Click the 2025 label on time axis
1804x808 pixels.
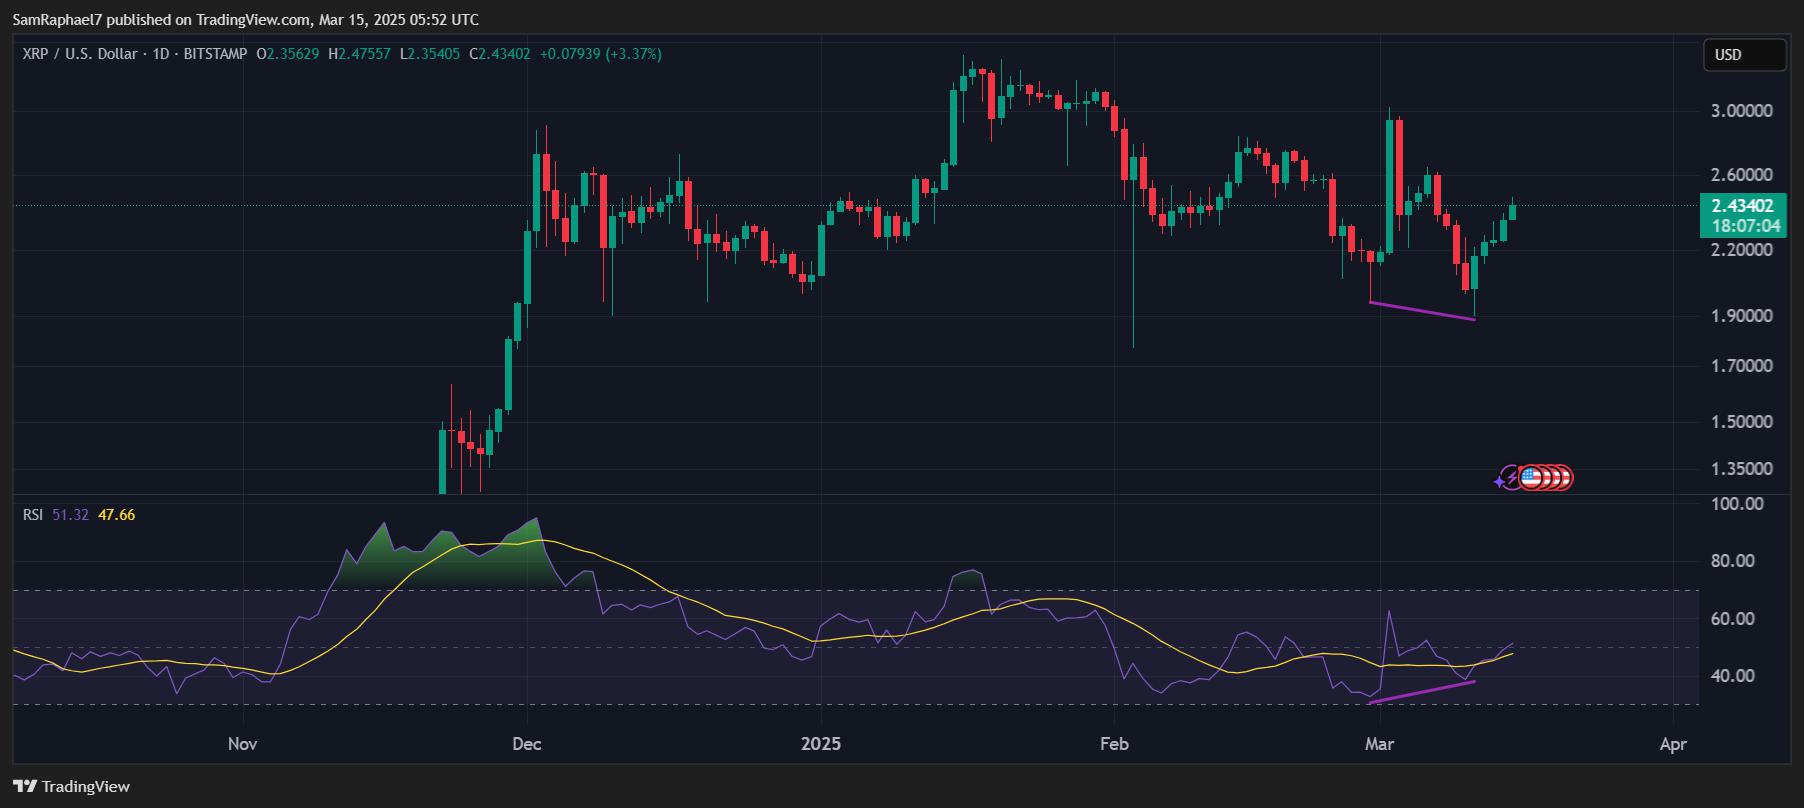[x=821, y=744]
